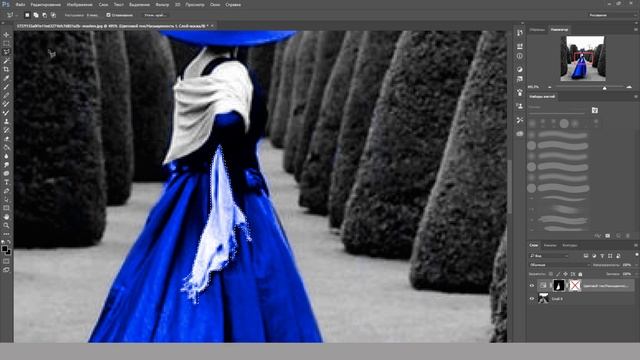Viewport: 640px width, 360px height.
Task: Open the Фильтр menu
Action: coord(162,5)
